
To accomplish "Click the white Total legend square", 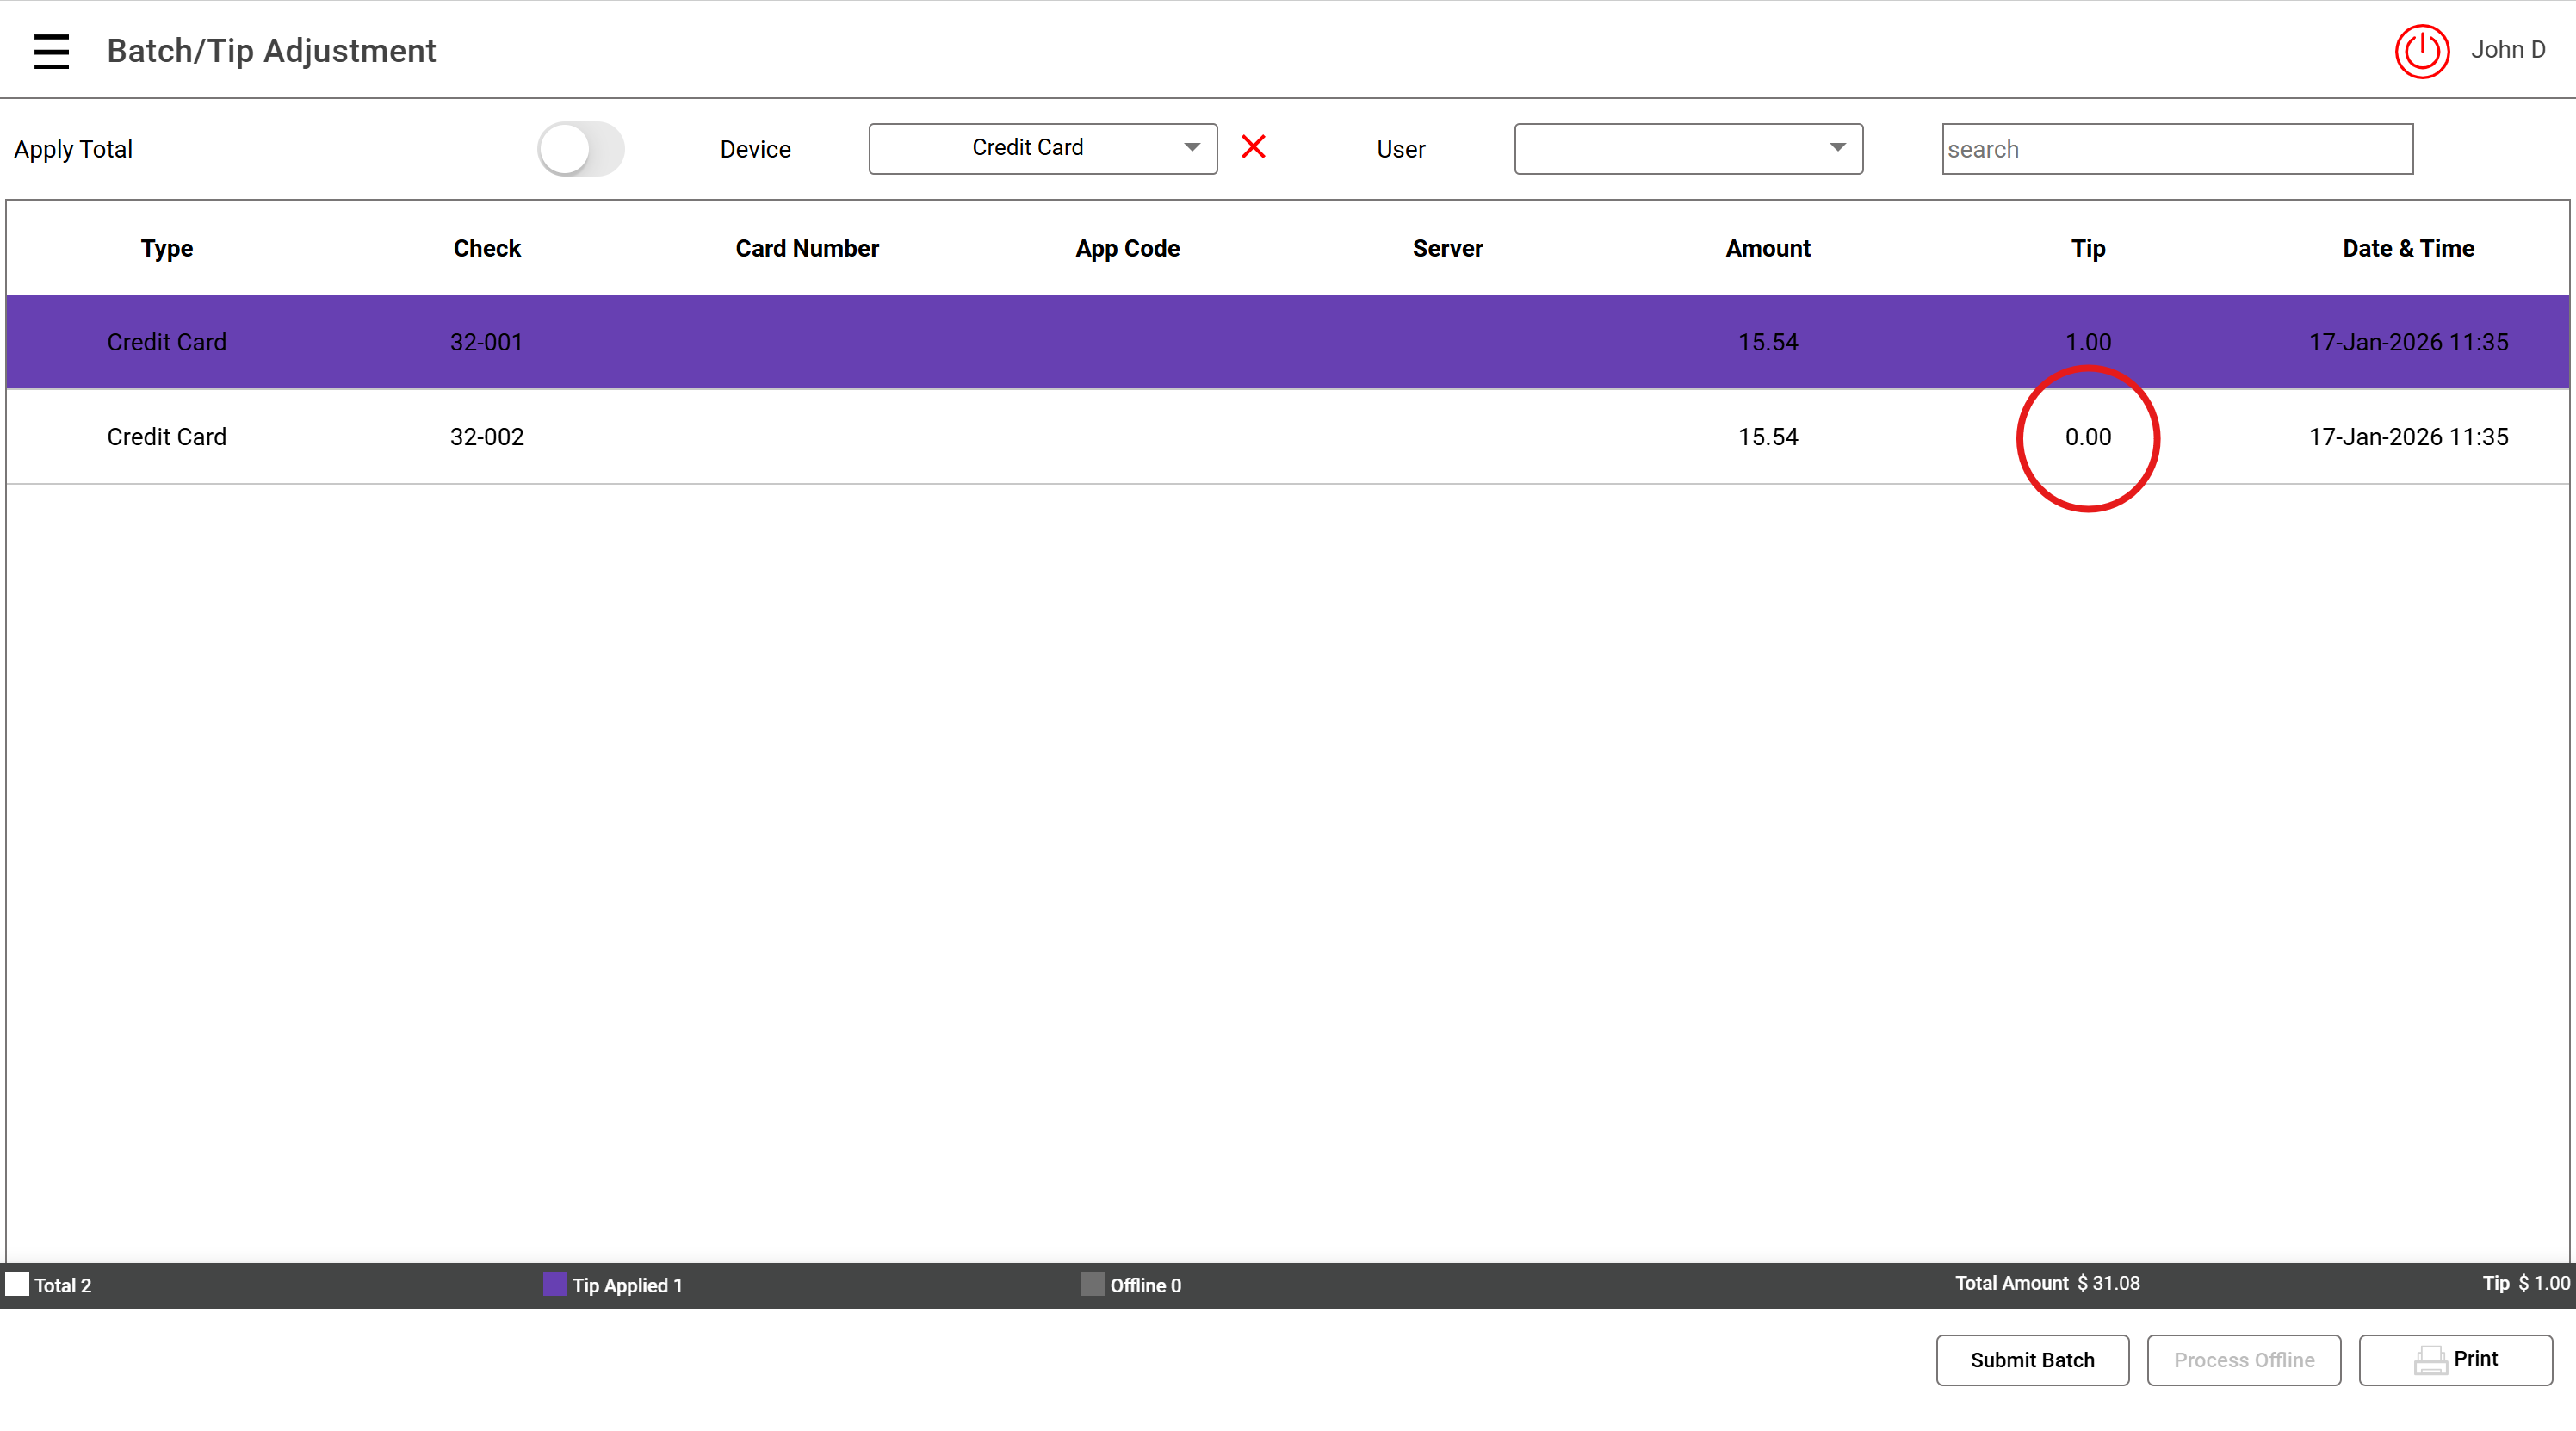I will point(17,1284).
